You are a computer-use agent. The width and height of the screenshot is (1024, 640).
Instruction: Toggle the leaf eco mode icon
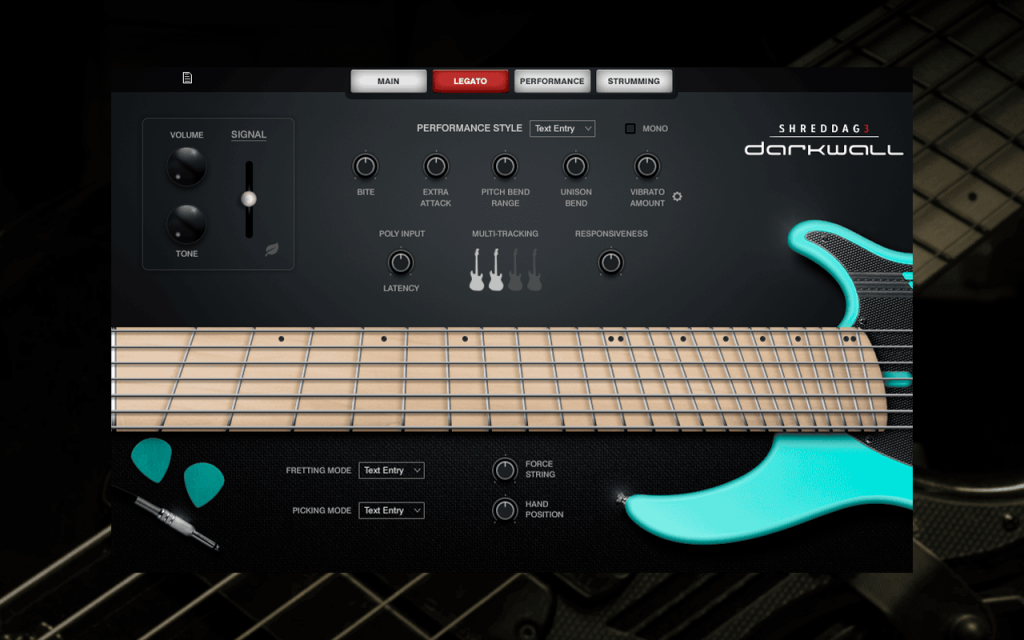pyautogui.click(x=272, y=249)
